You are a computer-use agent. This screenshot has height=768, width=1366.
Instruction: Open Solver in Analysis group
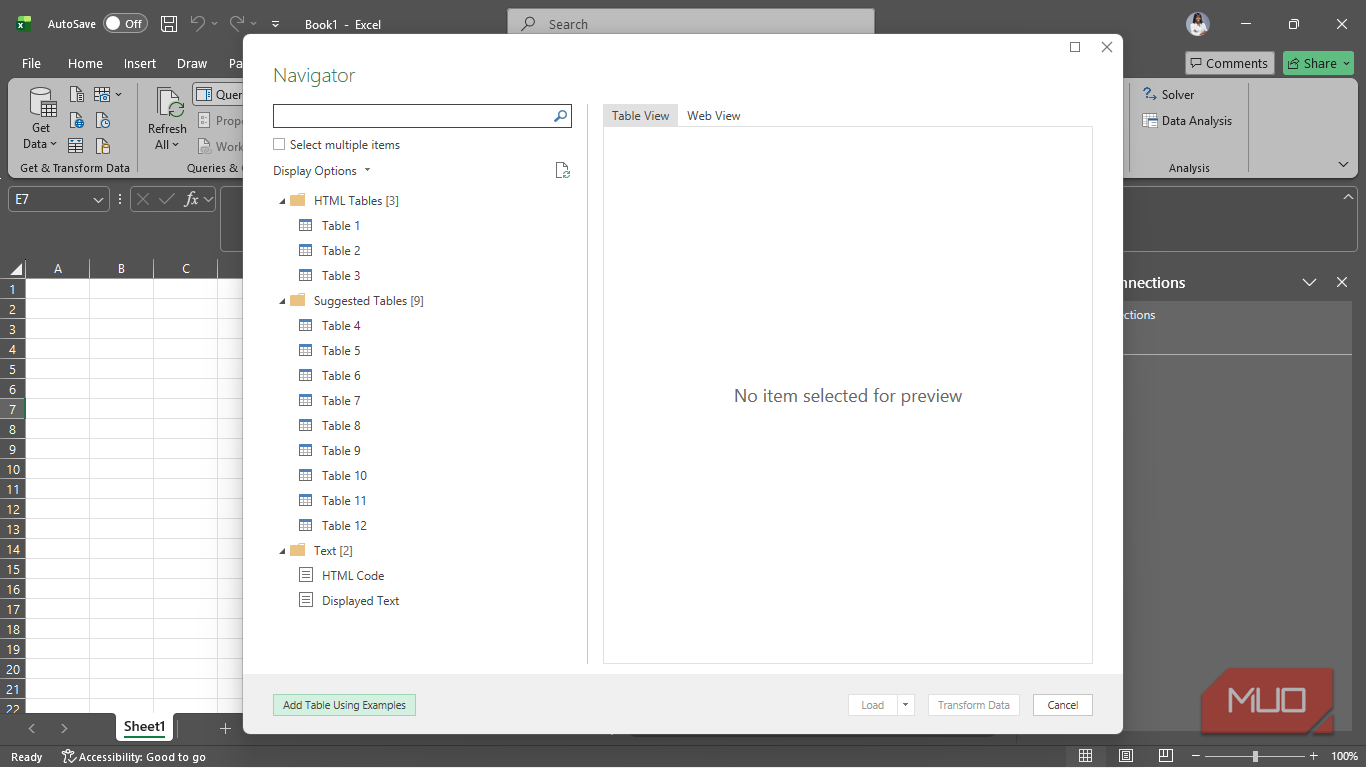tap(1169, 95)
